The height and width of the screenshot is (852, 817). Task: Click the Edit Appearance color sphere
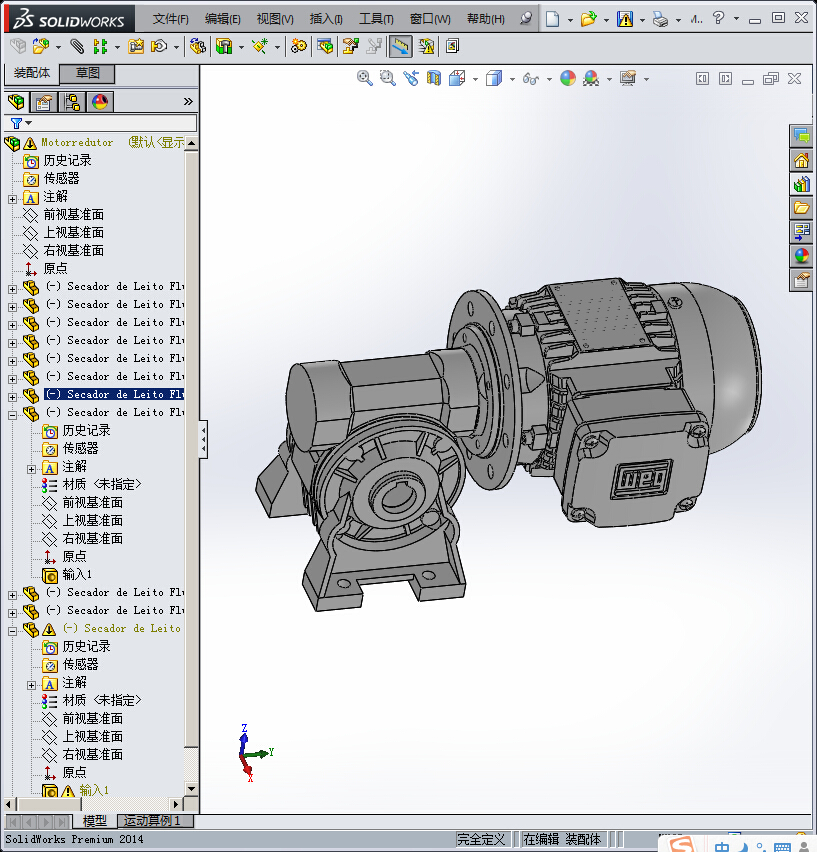tap(568, 78)
